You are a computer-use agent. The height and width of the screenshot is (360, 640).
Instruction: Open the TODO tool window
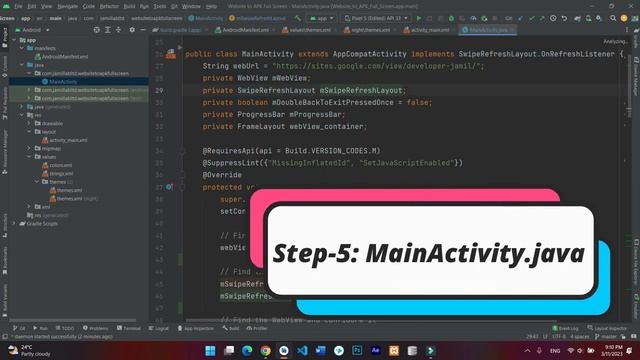65,328
